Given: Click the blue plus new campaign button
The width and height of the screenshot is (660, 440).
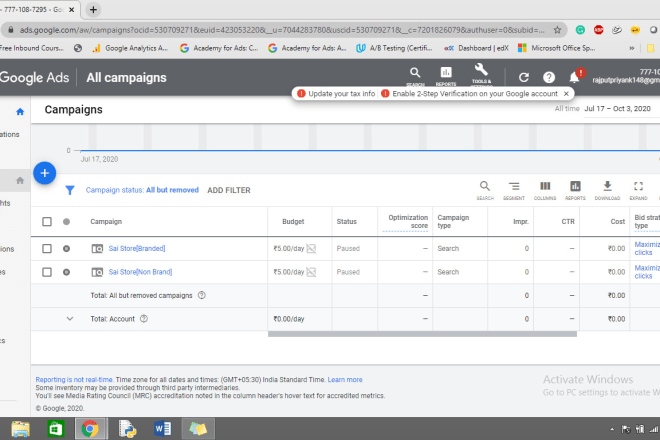Looking at the screenshot, I should coord(45,173).
